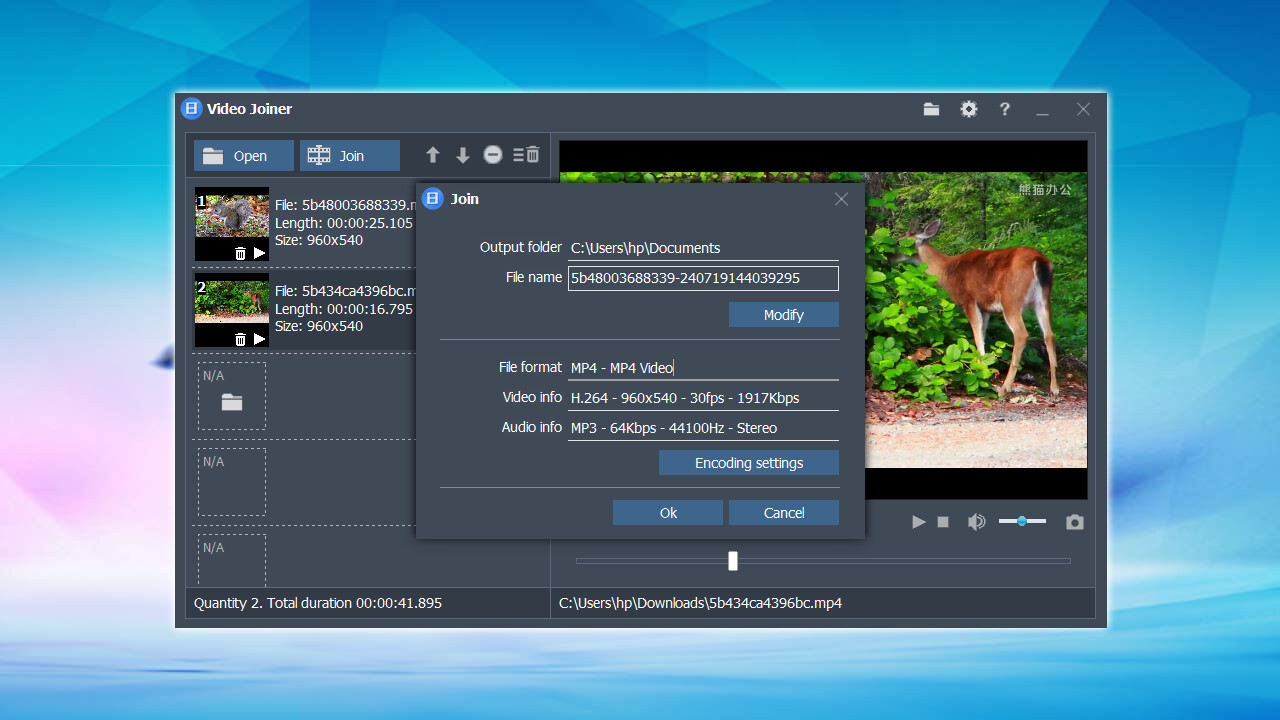This screenshot has width=1280, height=720.
Task: Cancel the Join dialog
Action: 783,513
